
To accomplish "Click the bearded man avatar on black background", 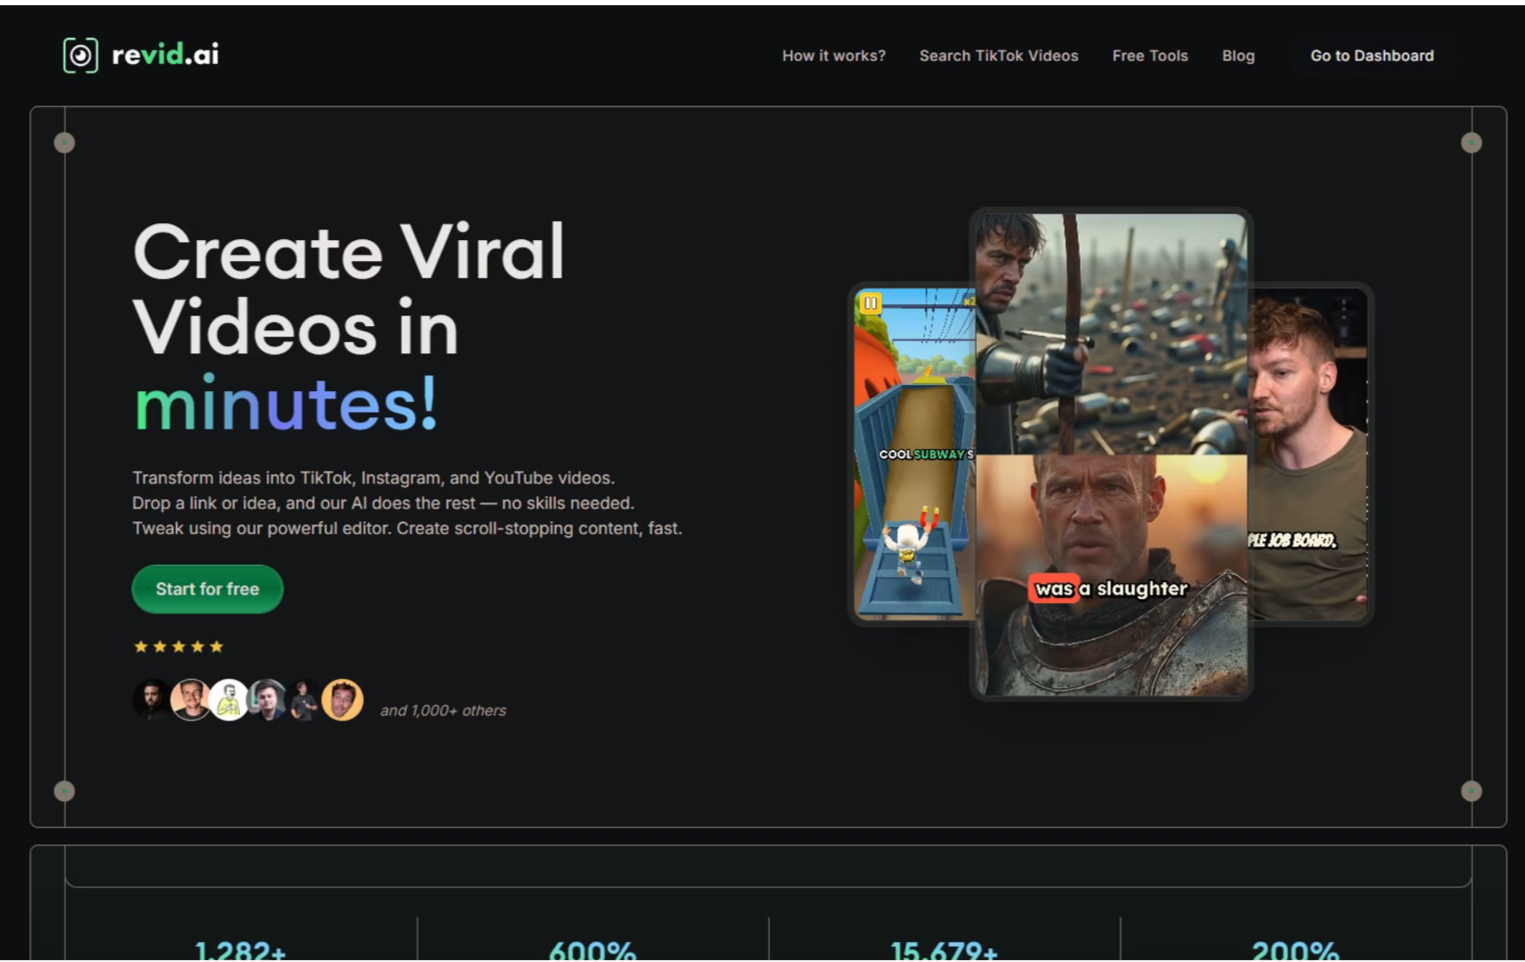I will coord(151,700).
